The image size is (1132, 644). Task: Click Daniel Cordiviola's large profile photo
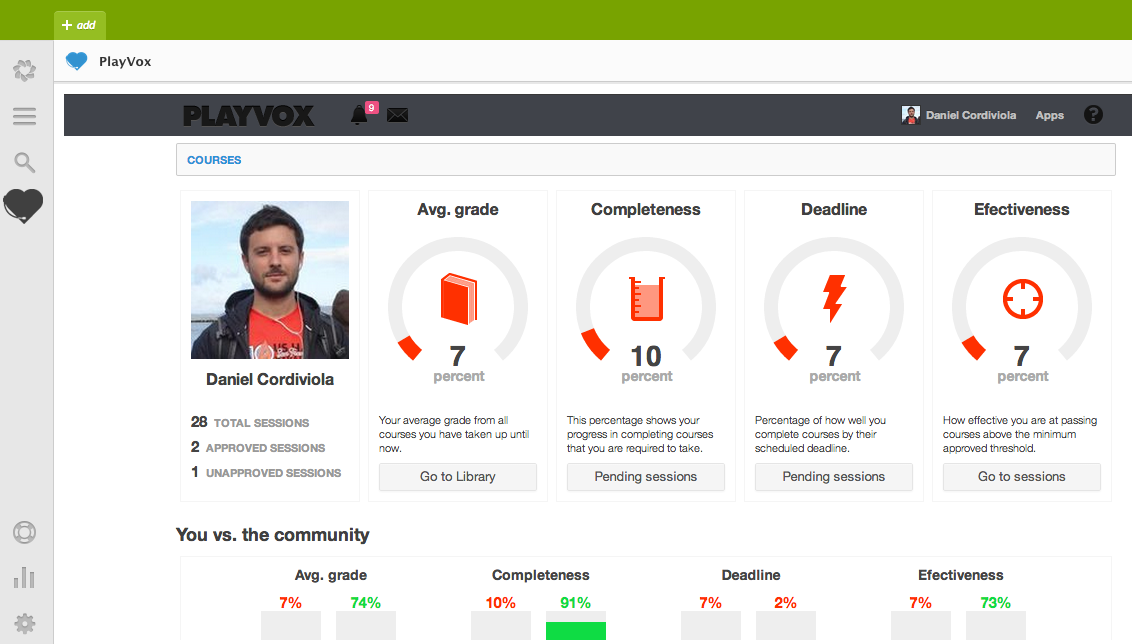pos(270,280)
